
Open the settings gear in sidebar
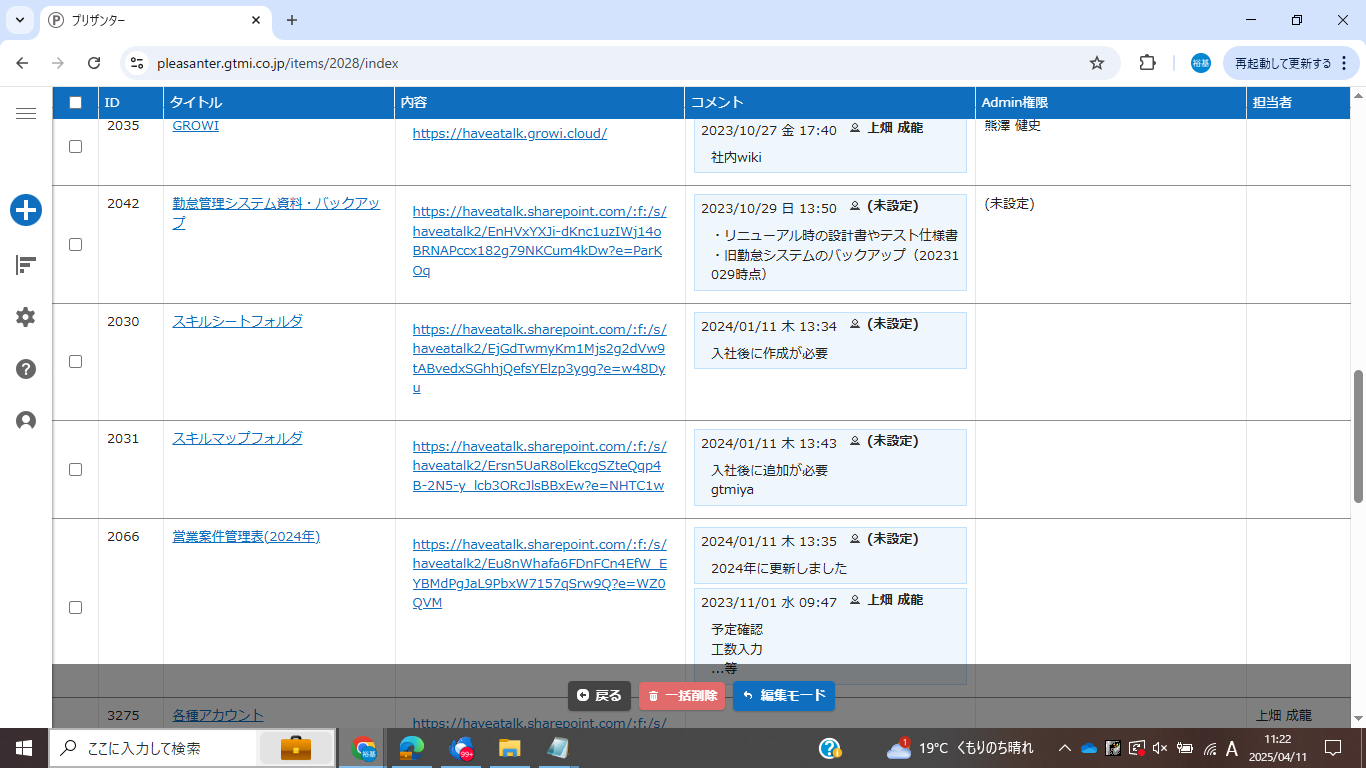click(x=26, y=317)
